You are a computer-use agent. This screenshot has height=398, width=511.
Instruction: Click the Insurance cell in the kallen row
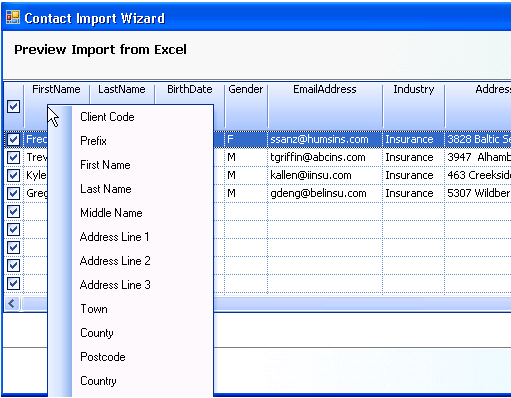414,175
